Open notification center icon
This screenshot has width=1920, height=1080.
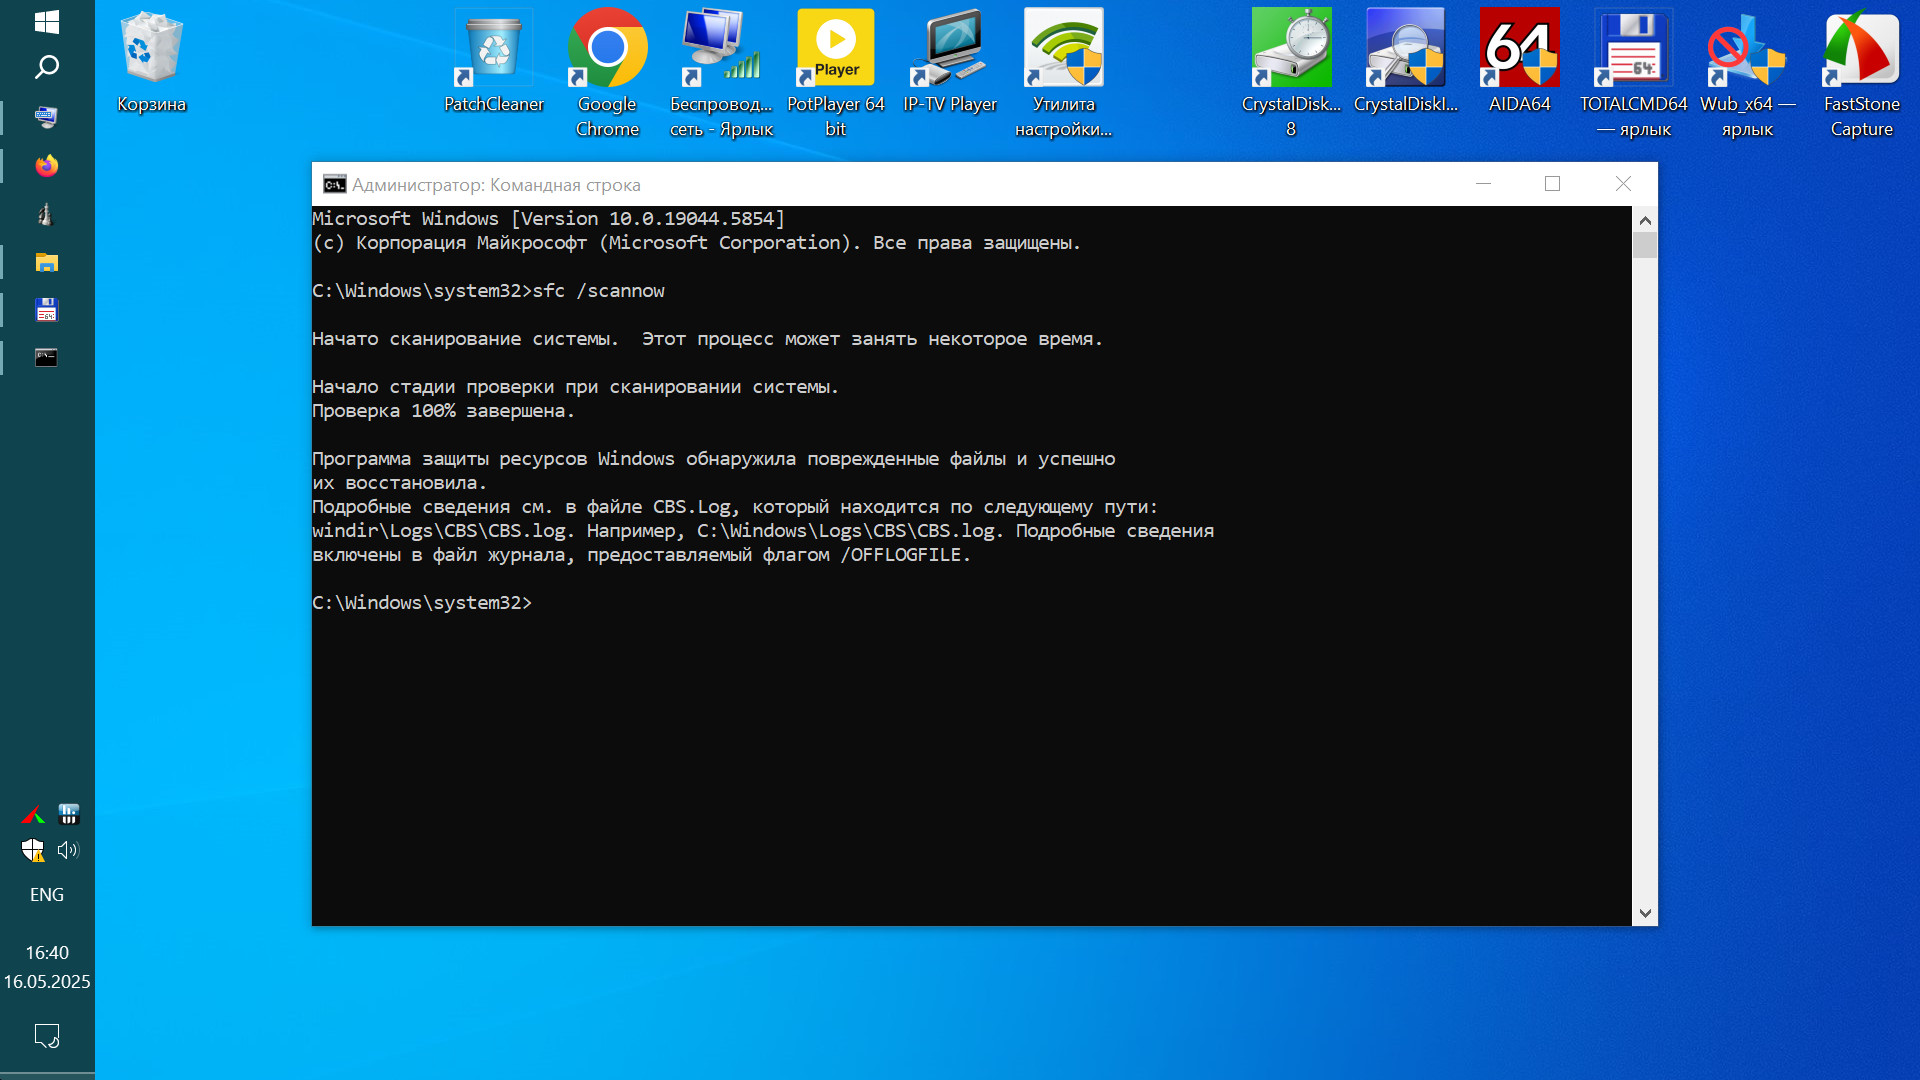click(46, 1035)
